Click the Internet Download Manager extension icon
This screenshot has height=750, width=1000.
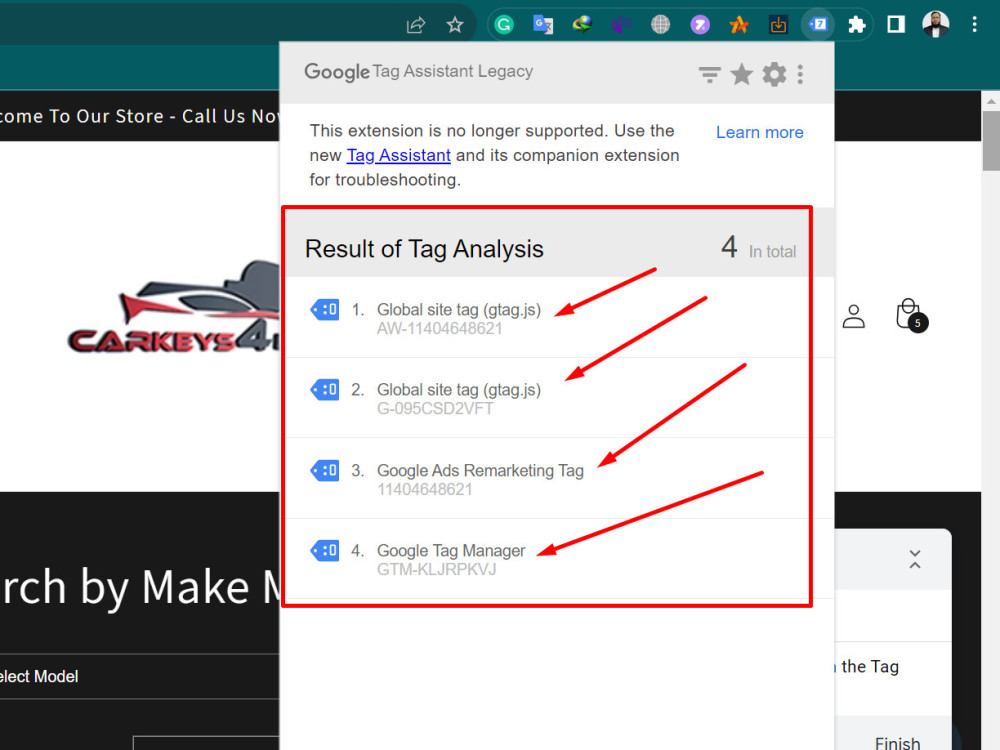[582, 25]
